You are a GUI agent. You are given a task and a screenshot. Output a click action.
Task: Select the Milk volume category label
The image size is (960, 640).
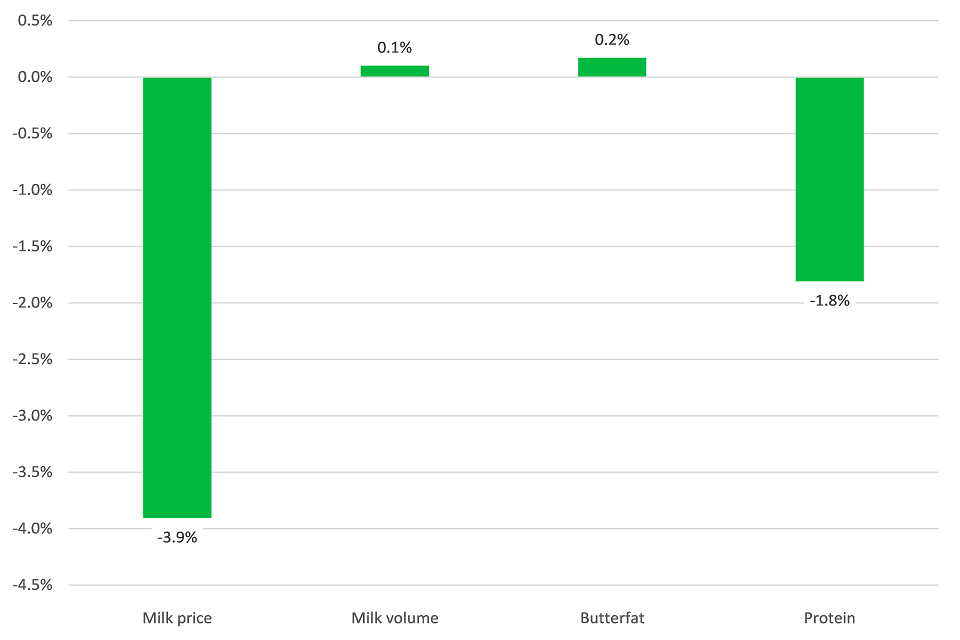pos(394,618)
